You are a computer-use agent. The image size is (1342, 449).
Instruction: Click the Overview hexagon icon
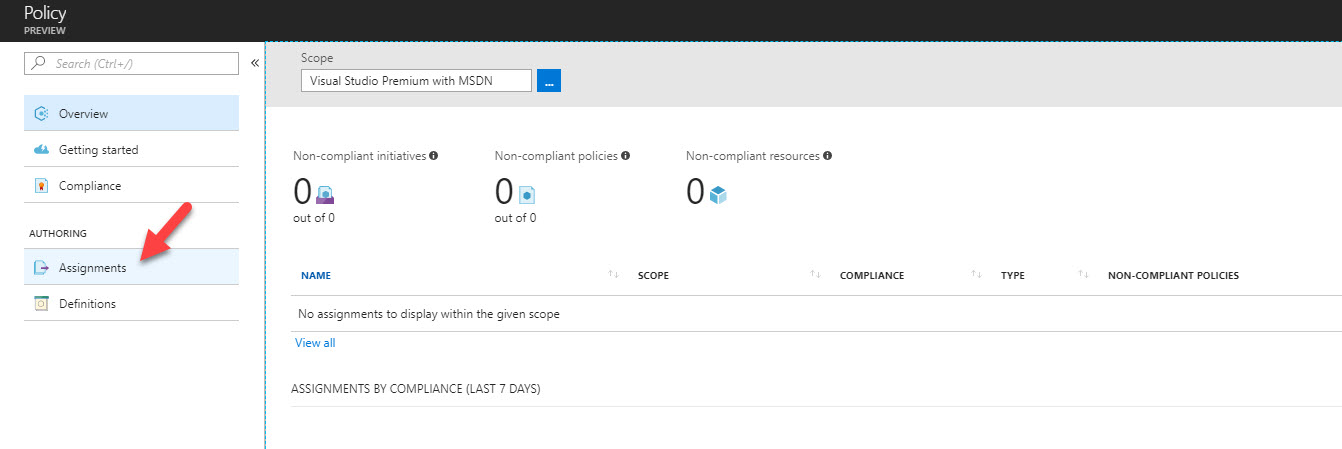[41, 114]
